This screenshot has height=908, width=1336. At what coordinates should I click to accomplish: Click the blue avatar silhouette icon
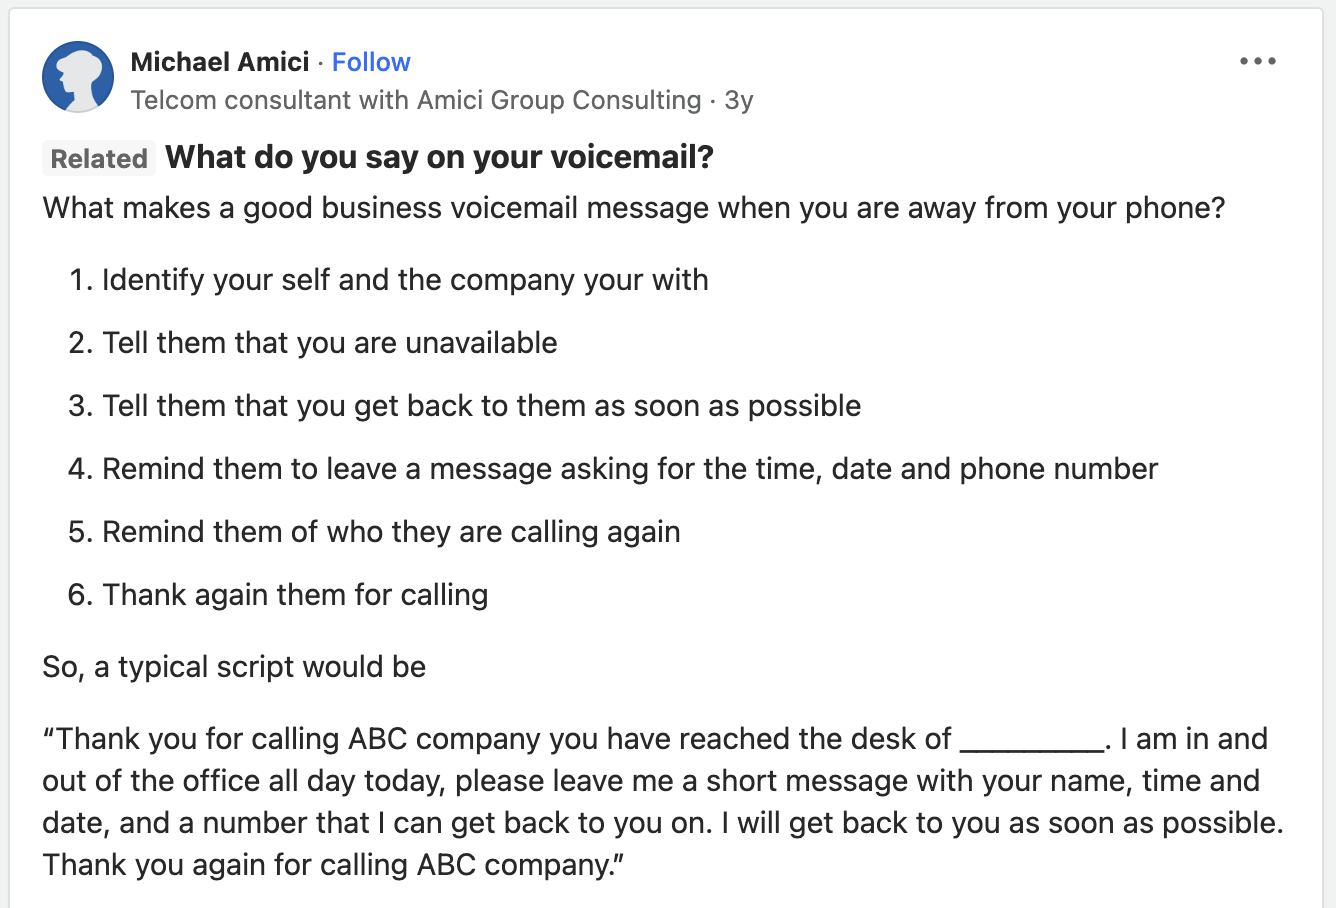[x=77, y=76]
